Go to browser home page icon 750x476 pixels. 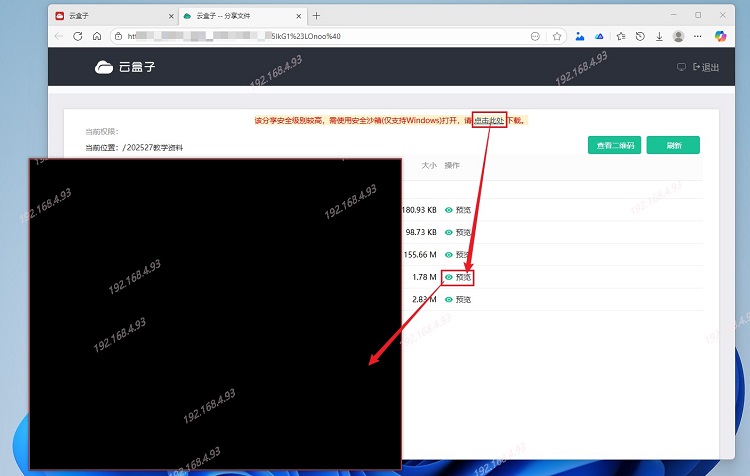[97, 36]
